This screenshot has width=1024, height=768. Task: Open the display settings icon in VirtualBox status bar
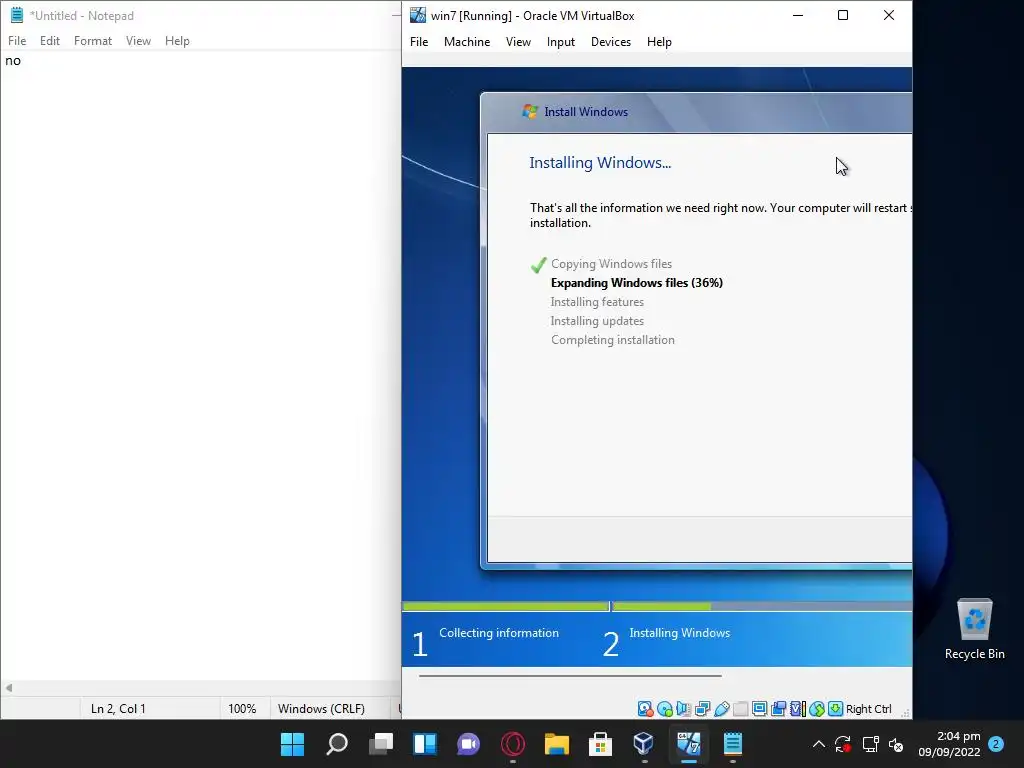(760, 709)
